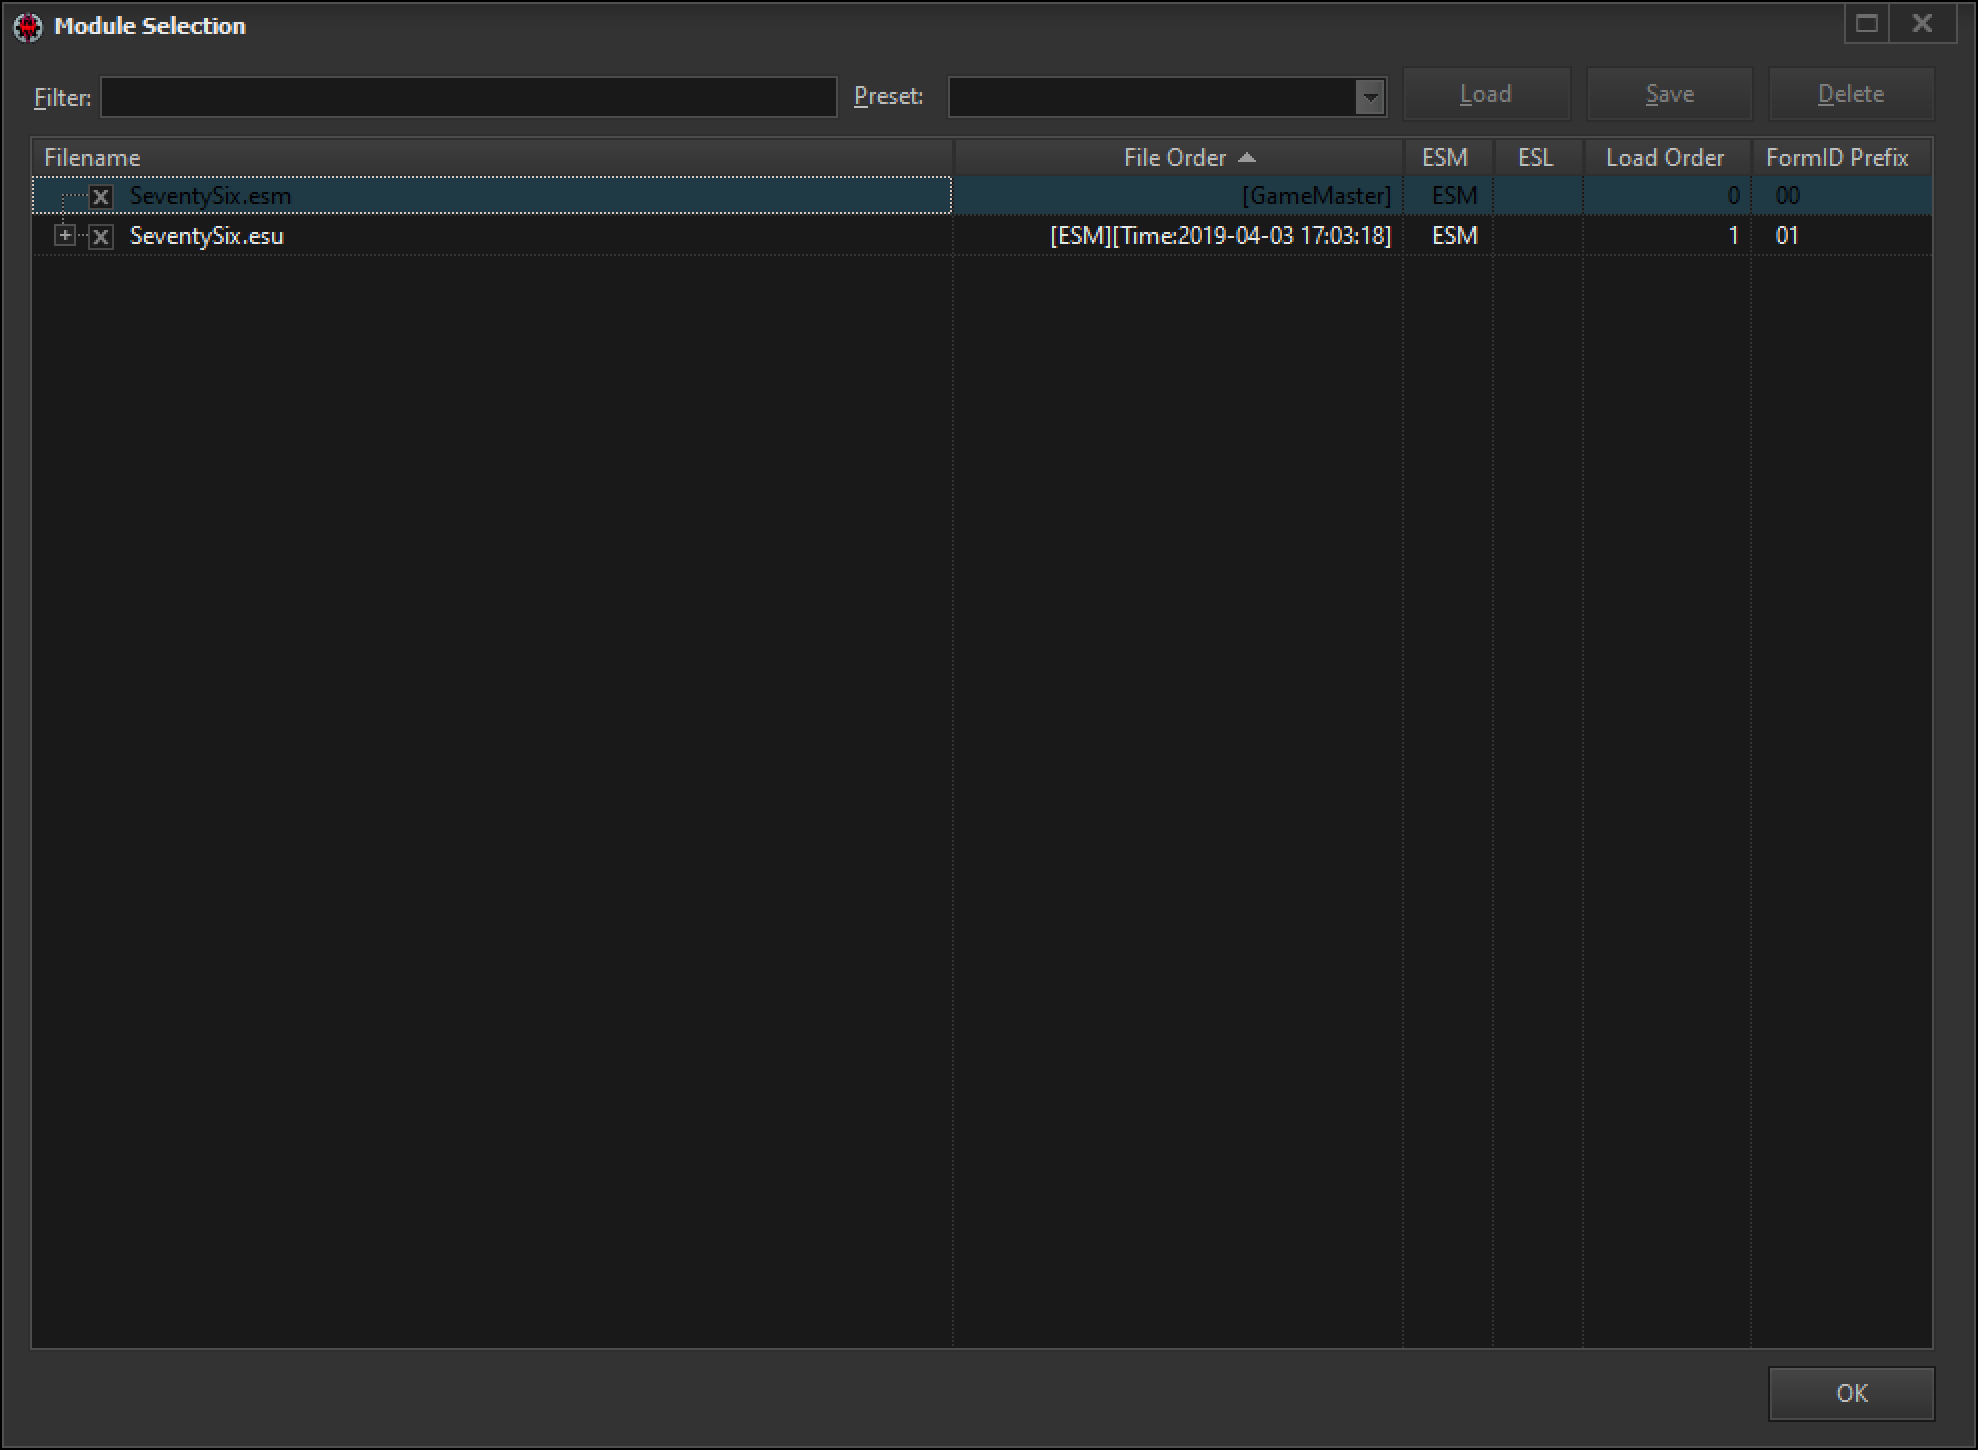Select the SeventySix.esu row name
Screen dimensions: 1978x1450
pos(207,237)
